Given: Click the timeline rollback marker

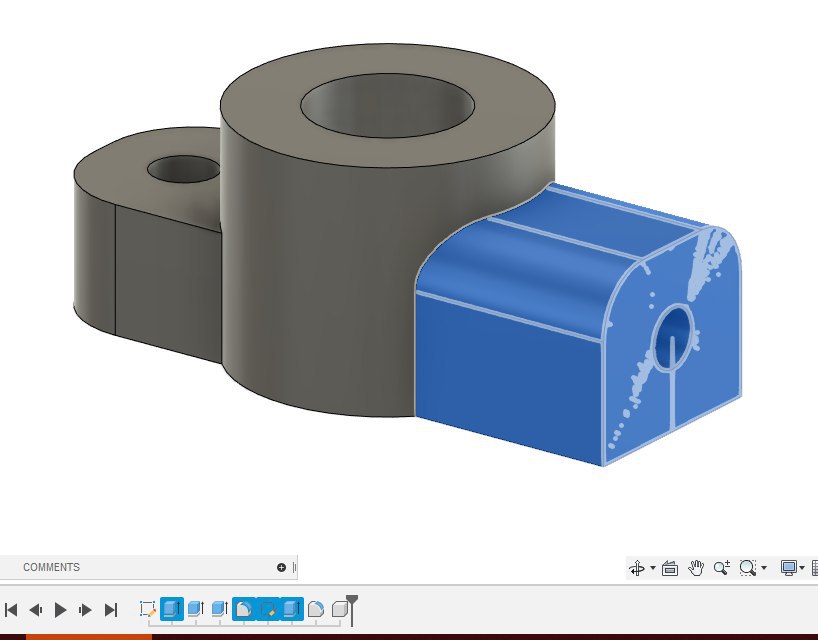Looking at the screenshot, I should tap(352, 609).
